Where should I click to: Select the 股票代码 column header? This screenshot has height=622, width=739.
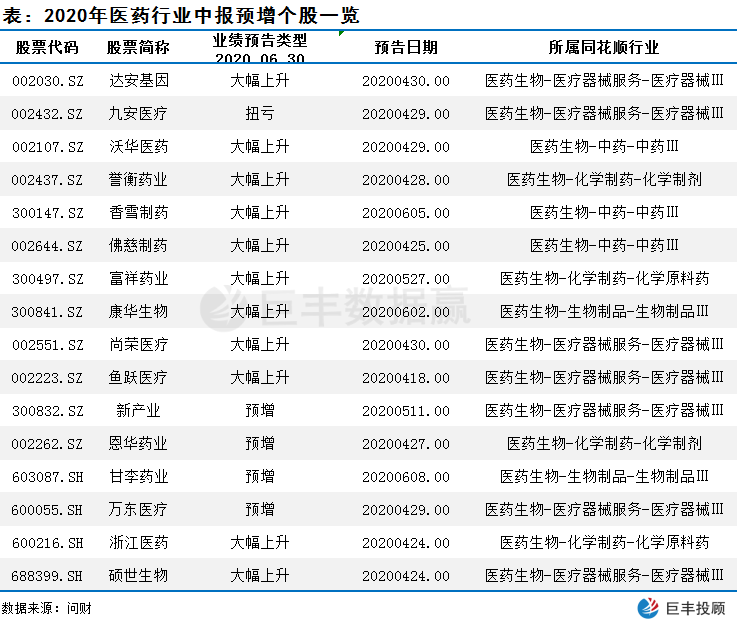pyautogui.click(x=46, y=48)
